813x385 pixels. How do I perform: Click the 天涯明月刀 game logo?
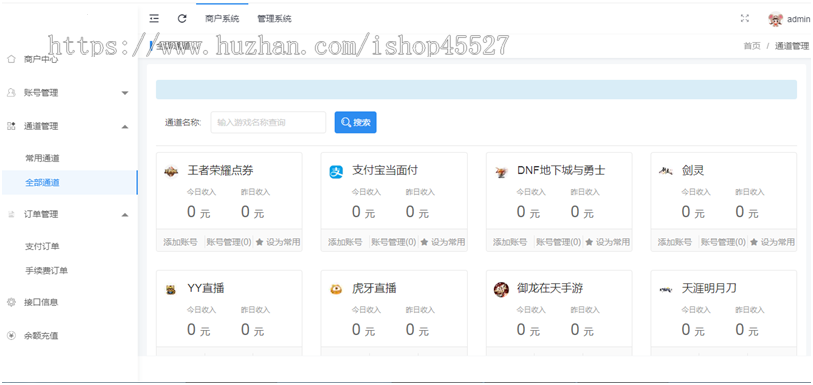[x=666, y=290]
